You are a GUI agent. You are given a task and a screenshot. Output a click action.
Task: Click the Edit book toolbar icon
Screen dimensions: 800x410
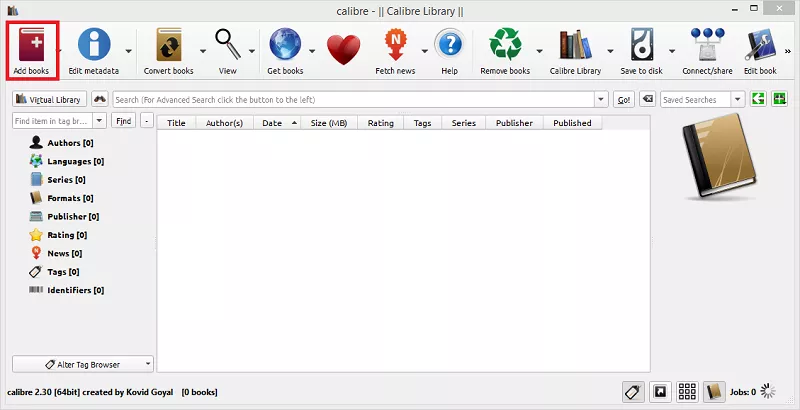pyautogui.click(x=760, y=45)
